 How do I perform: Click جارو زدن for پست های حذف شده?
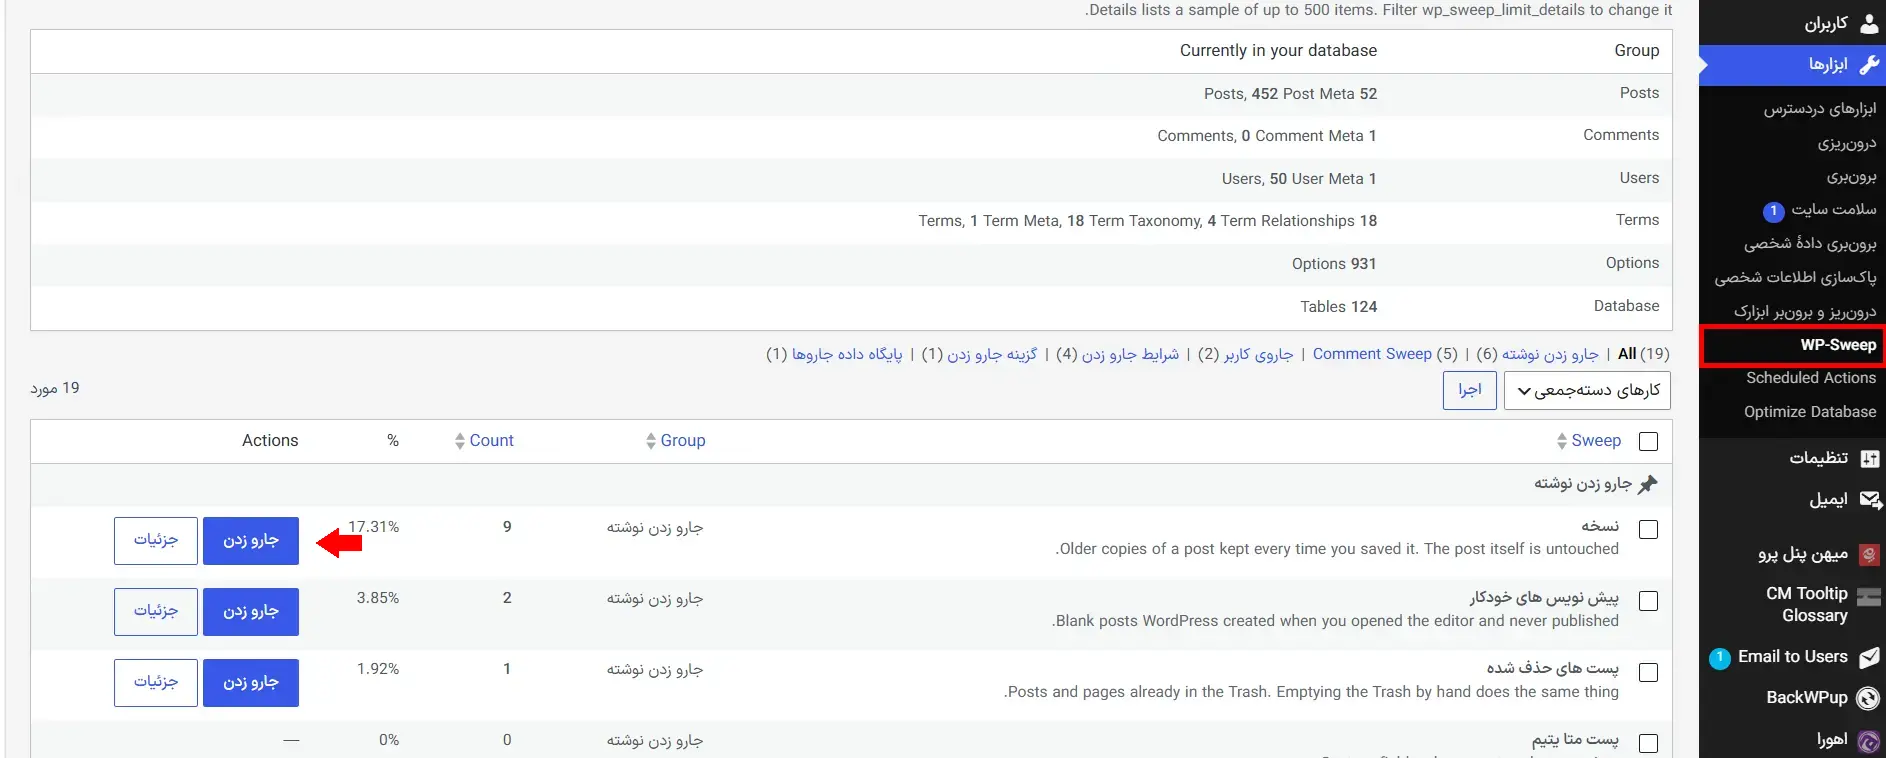251,683
